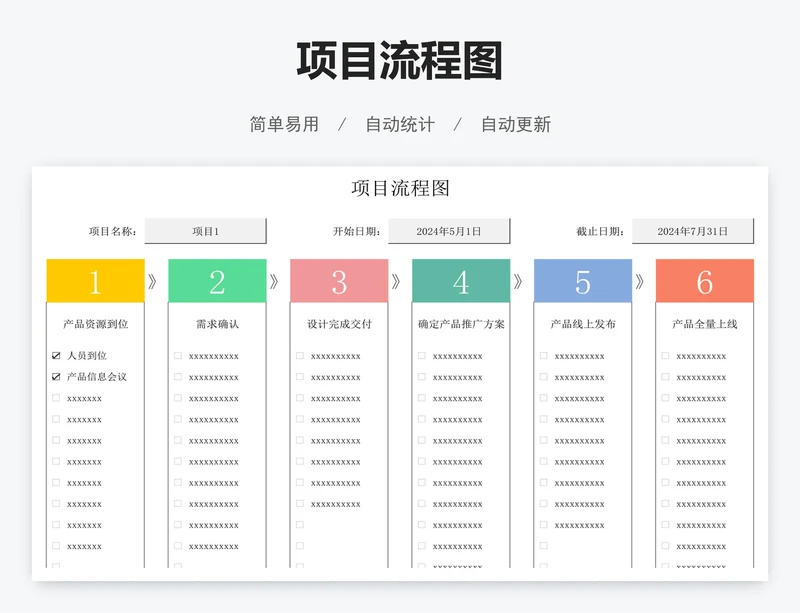
Task: Click the arrow between steps 4 and 5
Action: tap(518, 281)
